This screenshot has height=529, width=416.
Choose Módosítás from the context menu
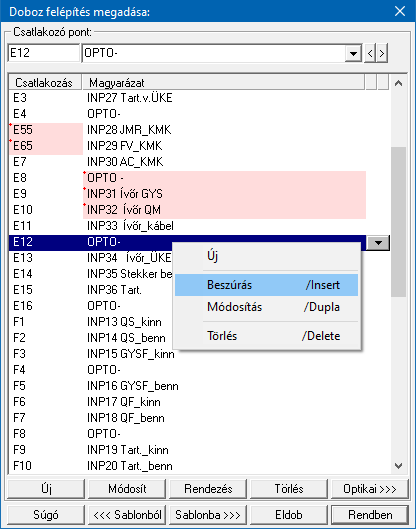tap(267, 307)
